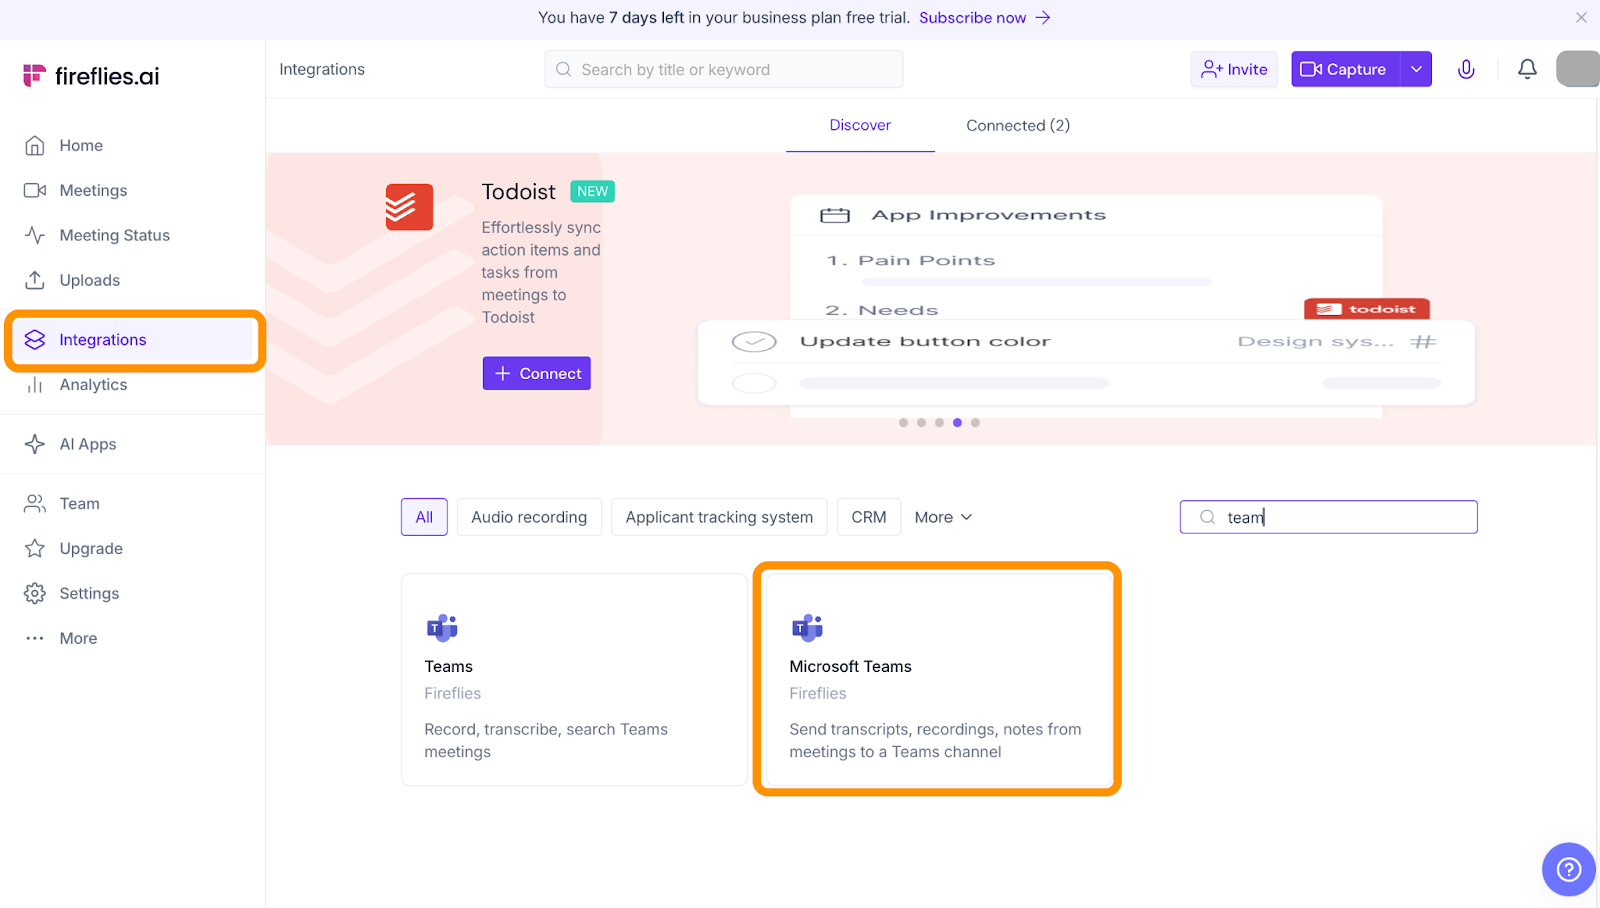The height and width of the screenshot is (908, 1600).
Task: Select the All category filter
Action: pos(424,517)
